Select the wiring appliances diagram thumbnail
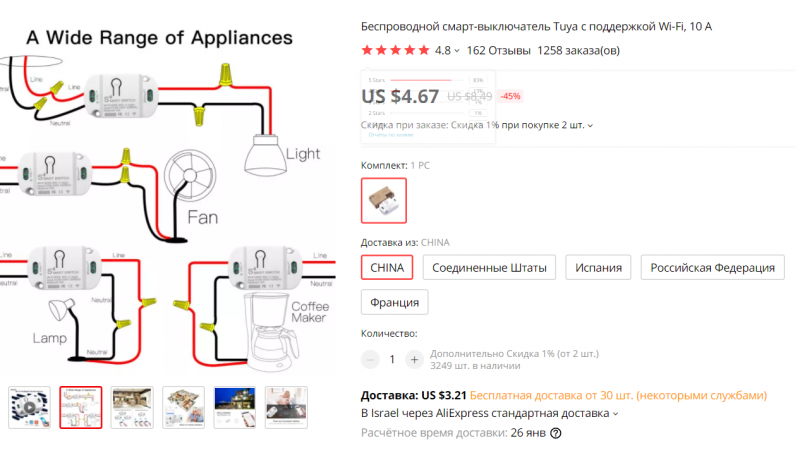This screenshot has height=453, width=800. (x=81, y=408)
